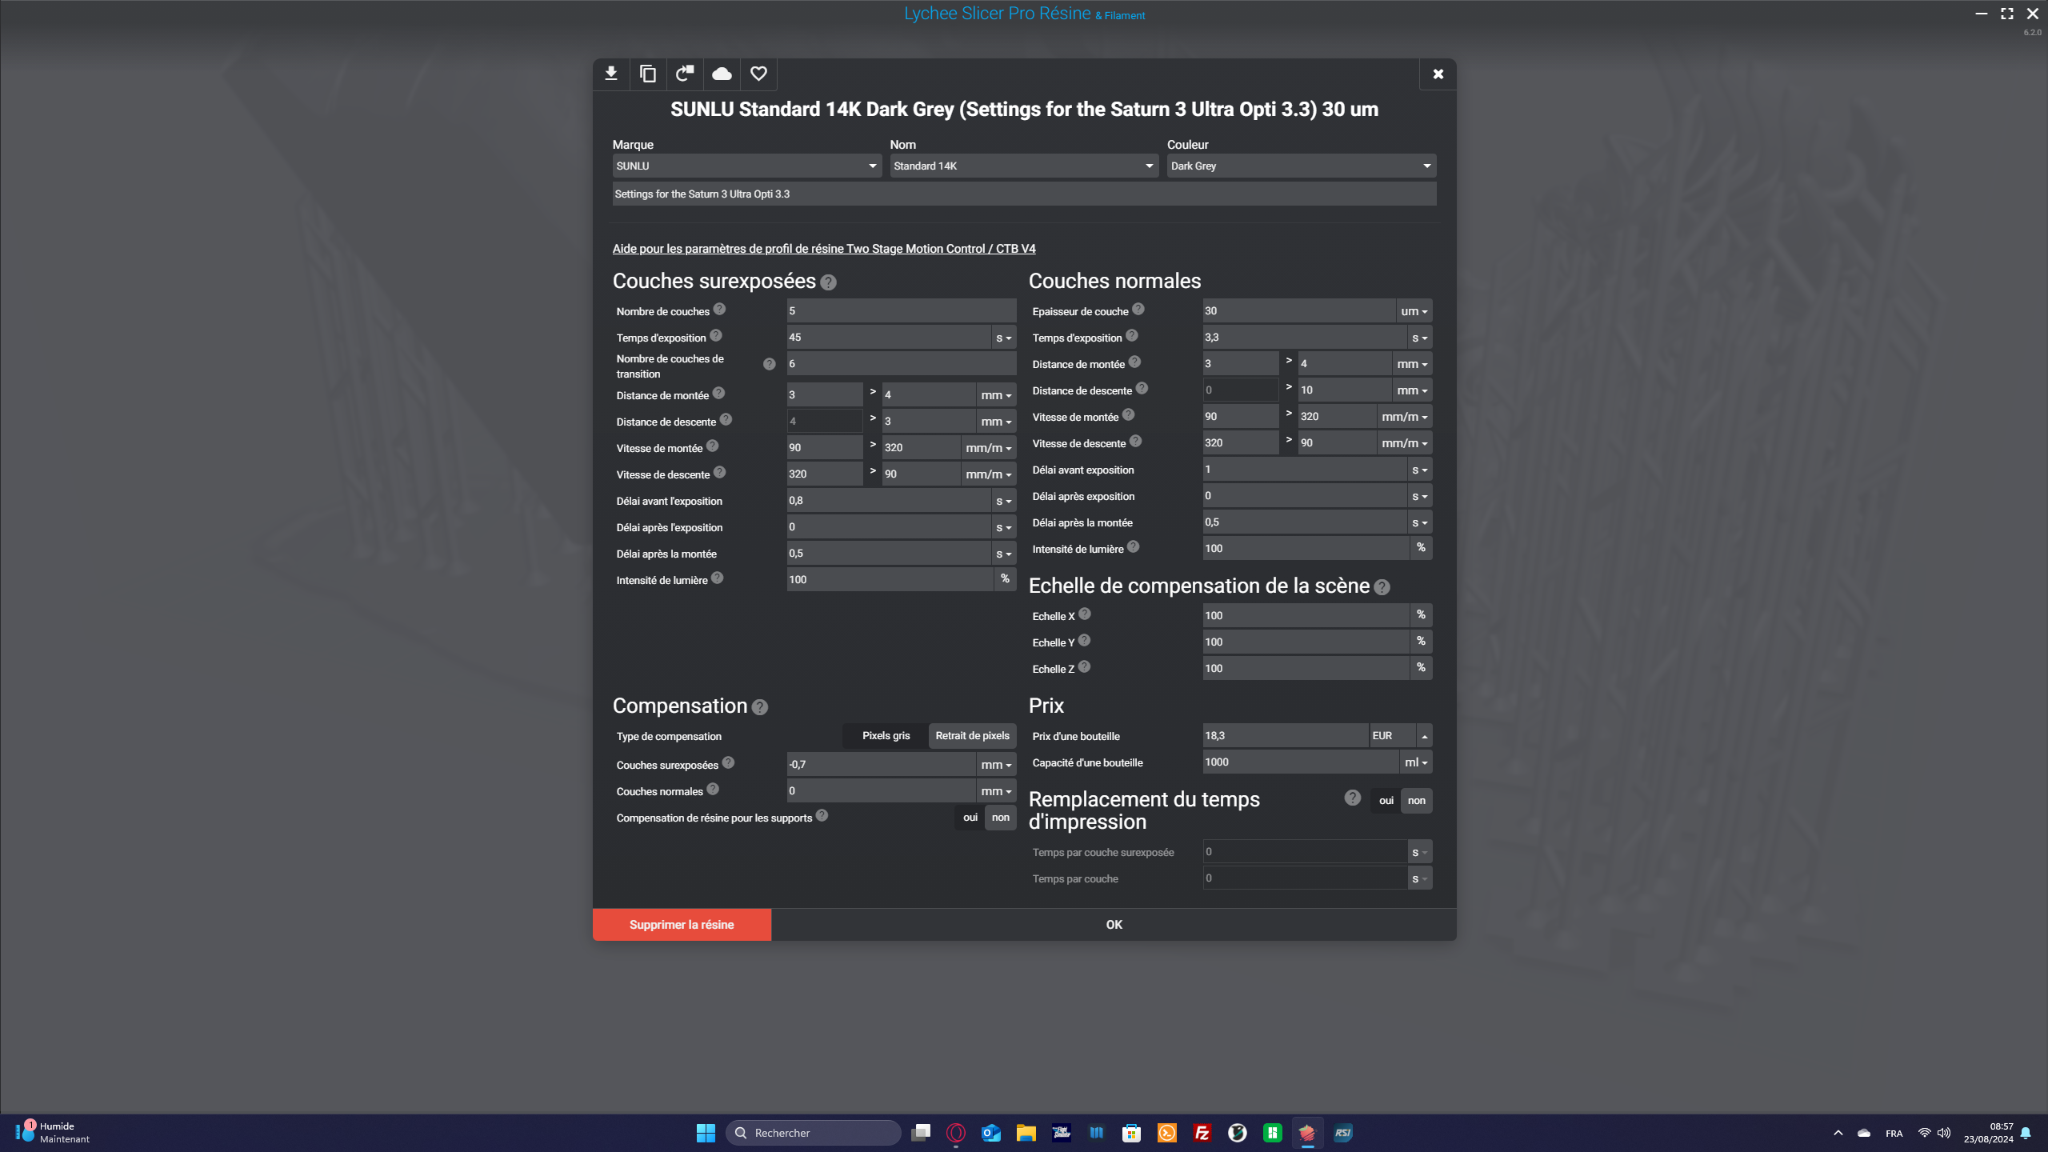Click help icon for Nombre de couches de transition
Screen dimensions: 2048x1152
pos(769,364)
